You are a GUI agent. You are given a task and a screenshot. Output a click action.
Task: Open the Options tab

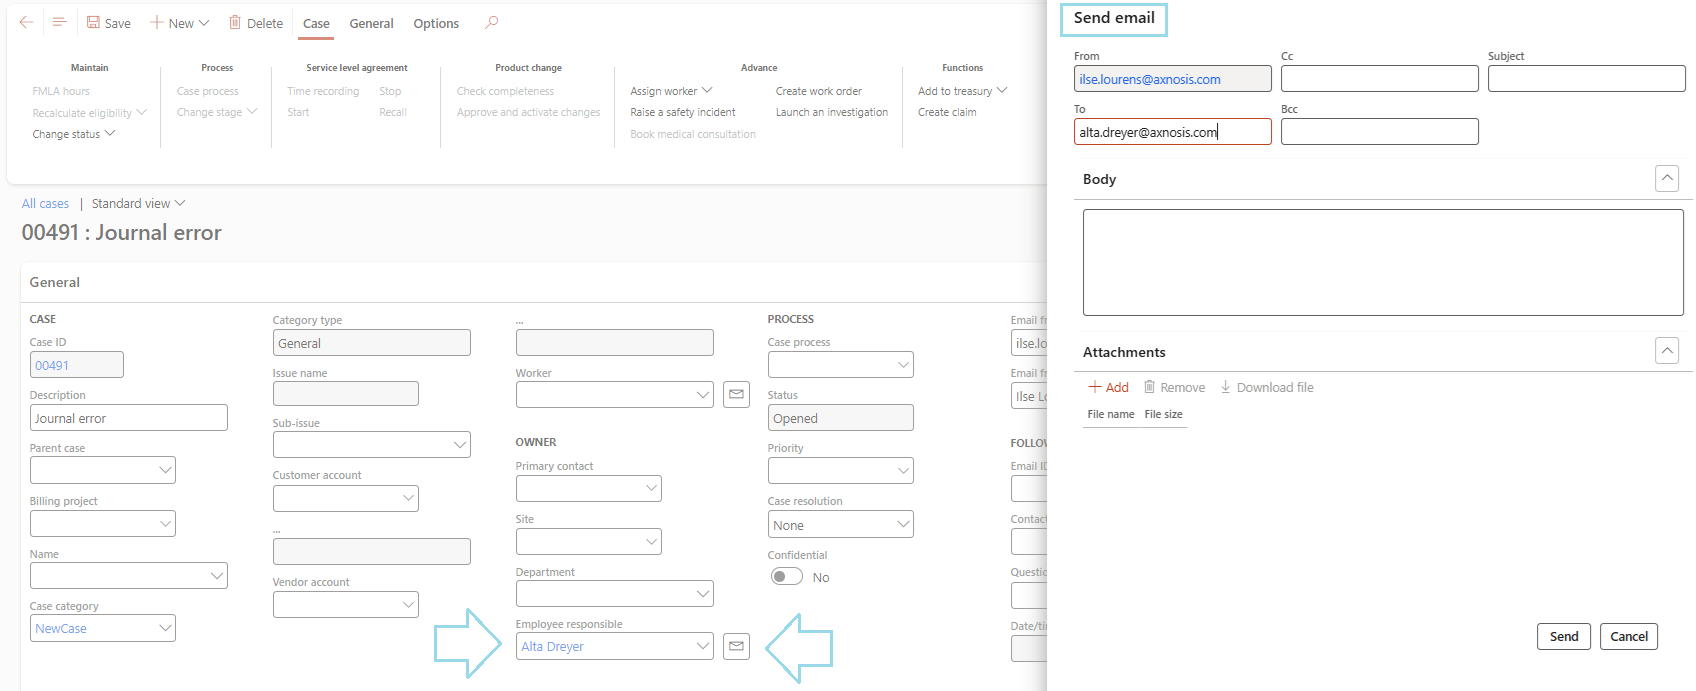point(436,23)
